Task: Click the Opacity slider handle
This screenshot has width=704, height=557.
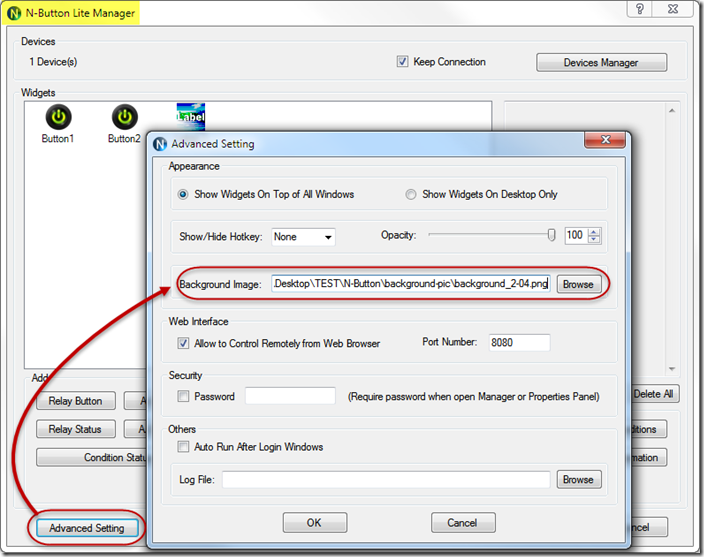Action: click(551, 235)
